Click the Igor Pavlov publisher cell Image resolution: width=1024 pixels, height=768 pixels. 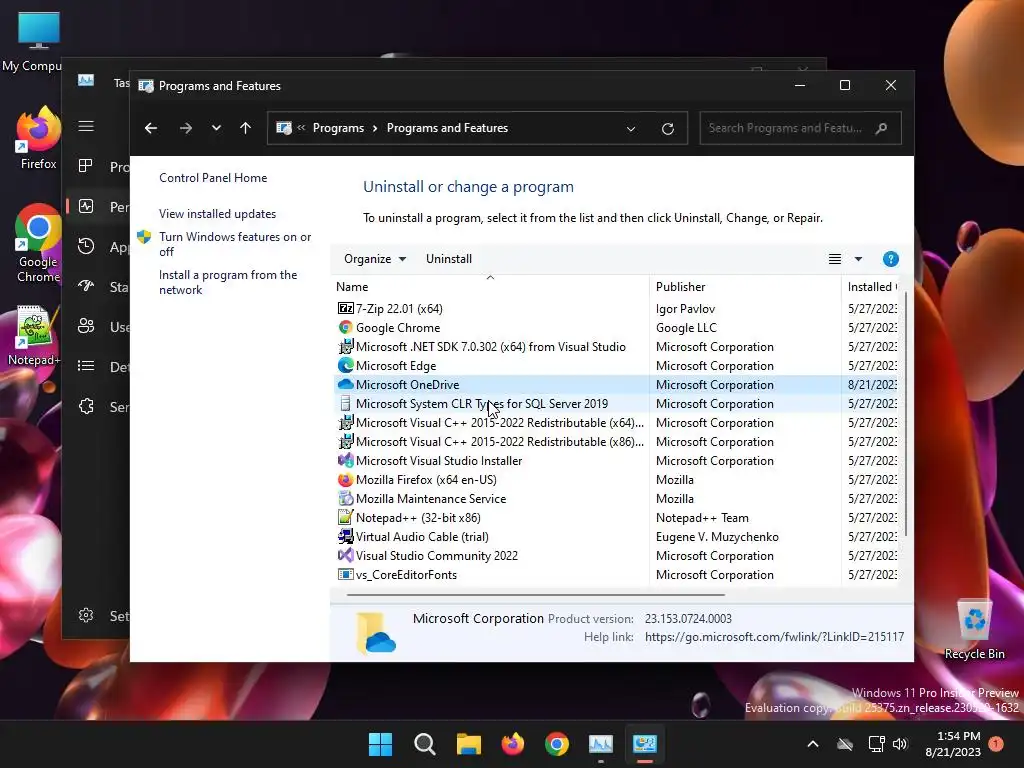(x=685, y=308)
